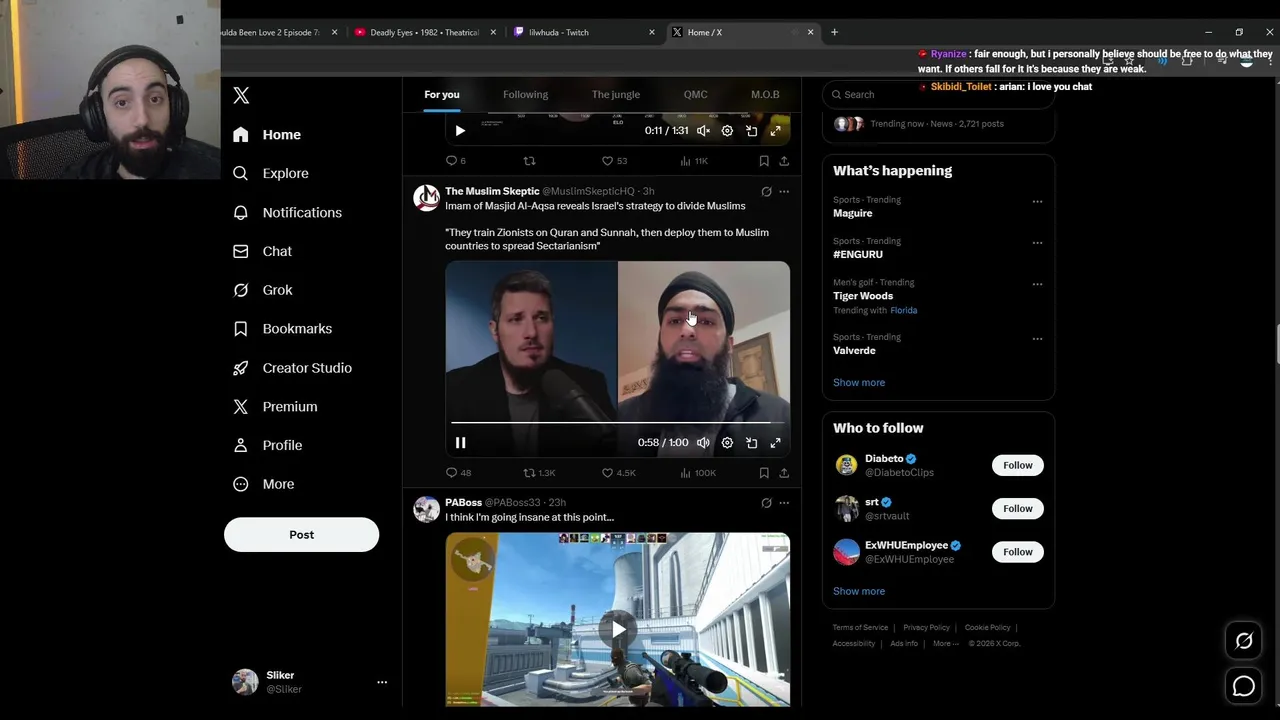
Task: Open The Muslim Skeptic profile avatar
Action: coord(427,197)
